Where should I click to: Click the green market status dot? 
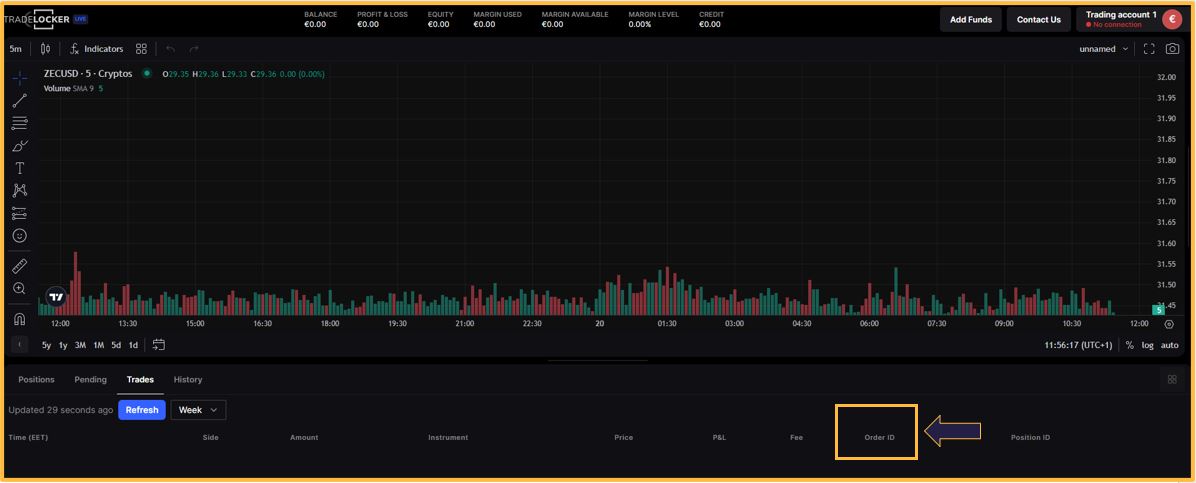click(x=146, y=73)
